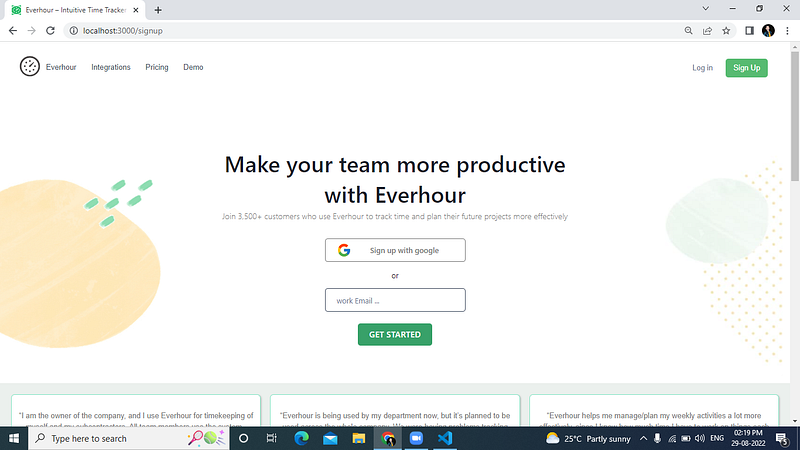Open the zoom magnifier icon in address bar

tap(688, 31)
